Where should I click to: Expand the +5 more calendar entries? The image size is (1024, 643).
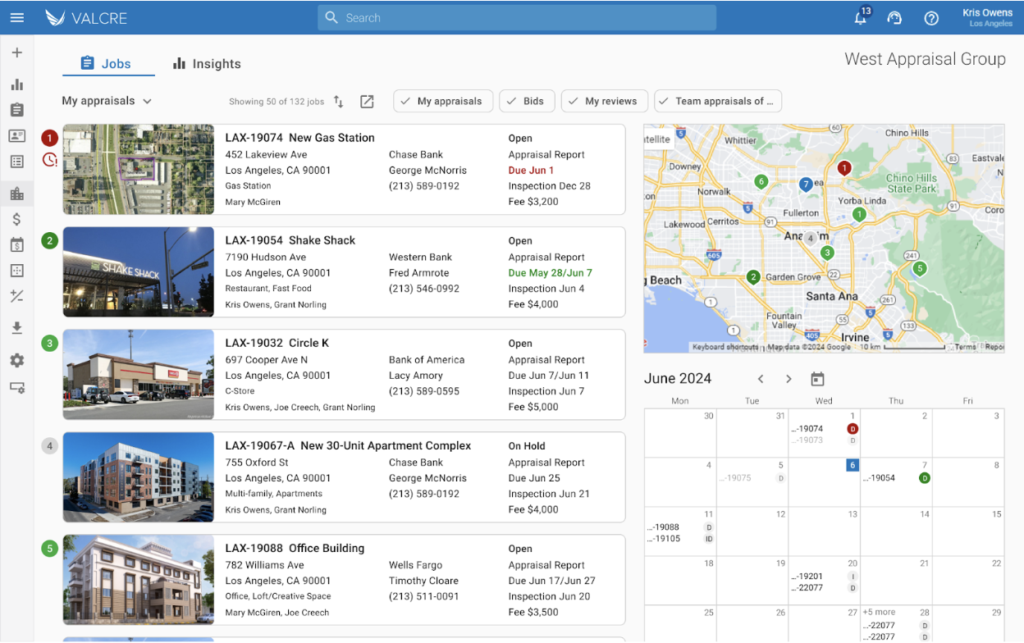(x=879, y=612)
